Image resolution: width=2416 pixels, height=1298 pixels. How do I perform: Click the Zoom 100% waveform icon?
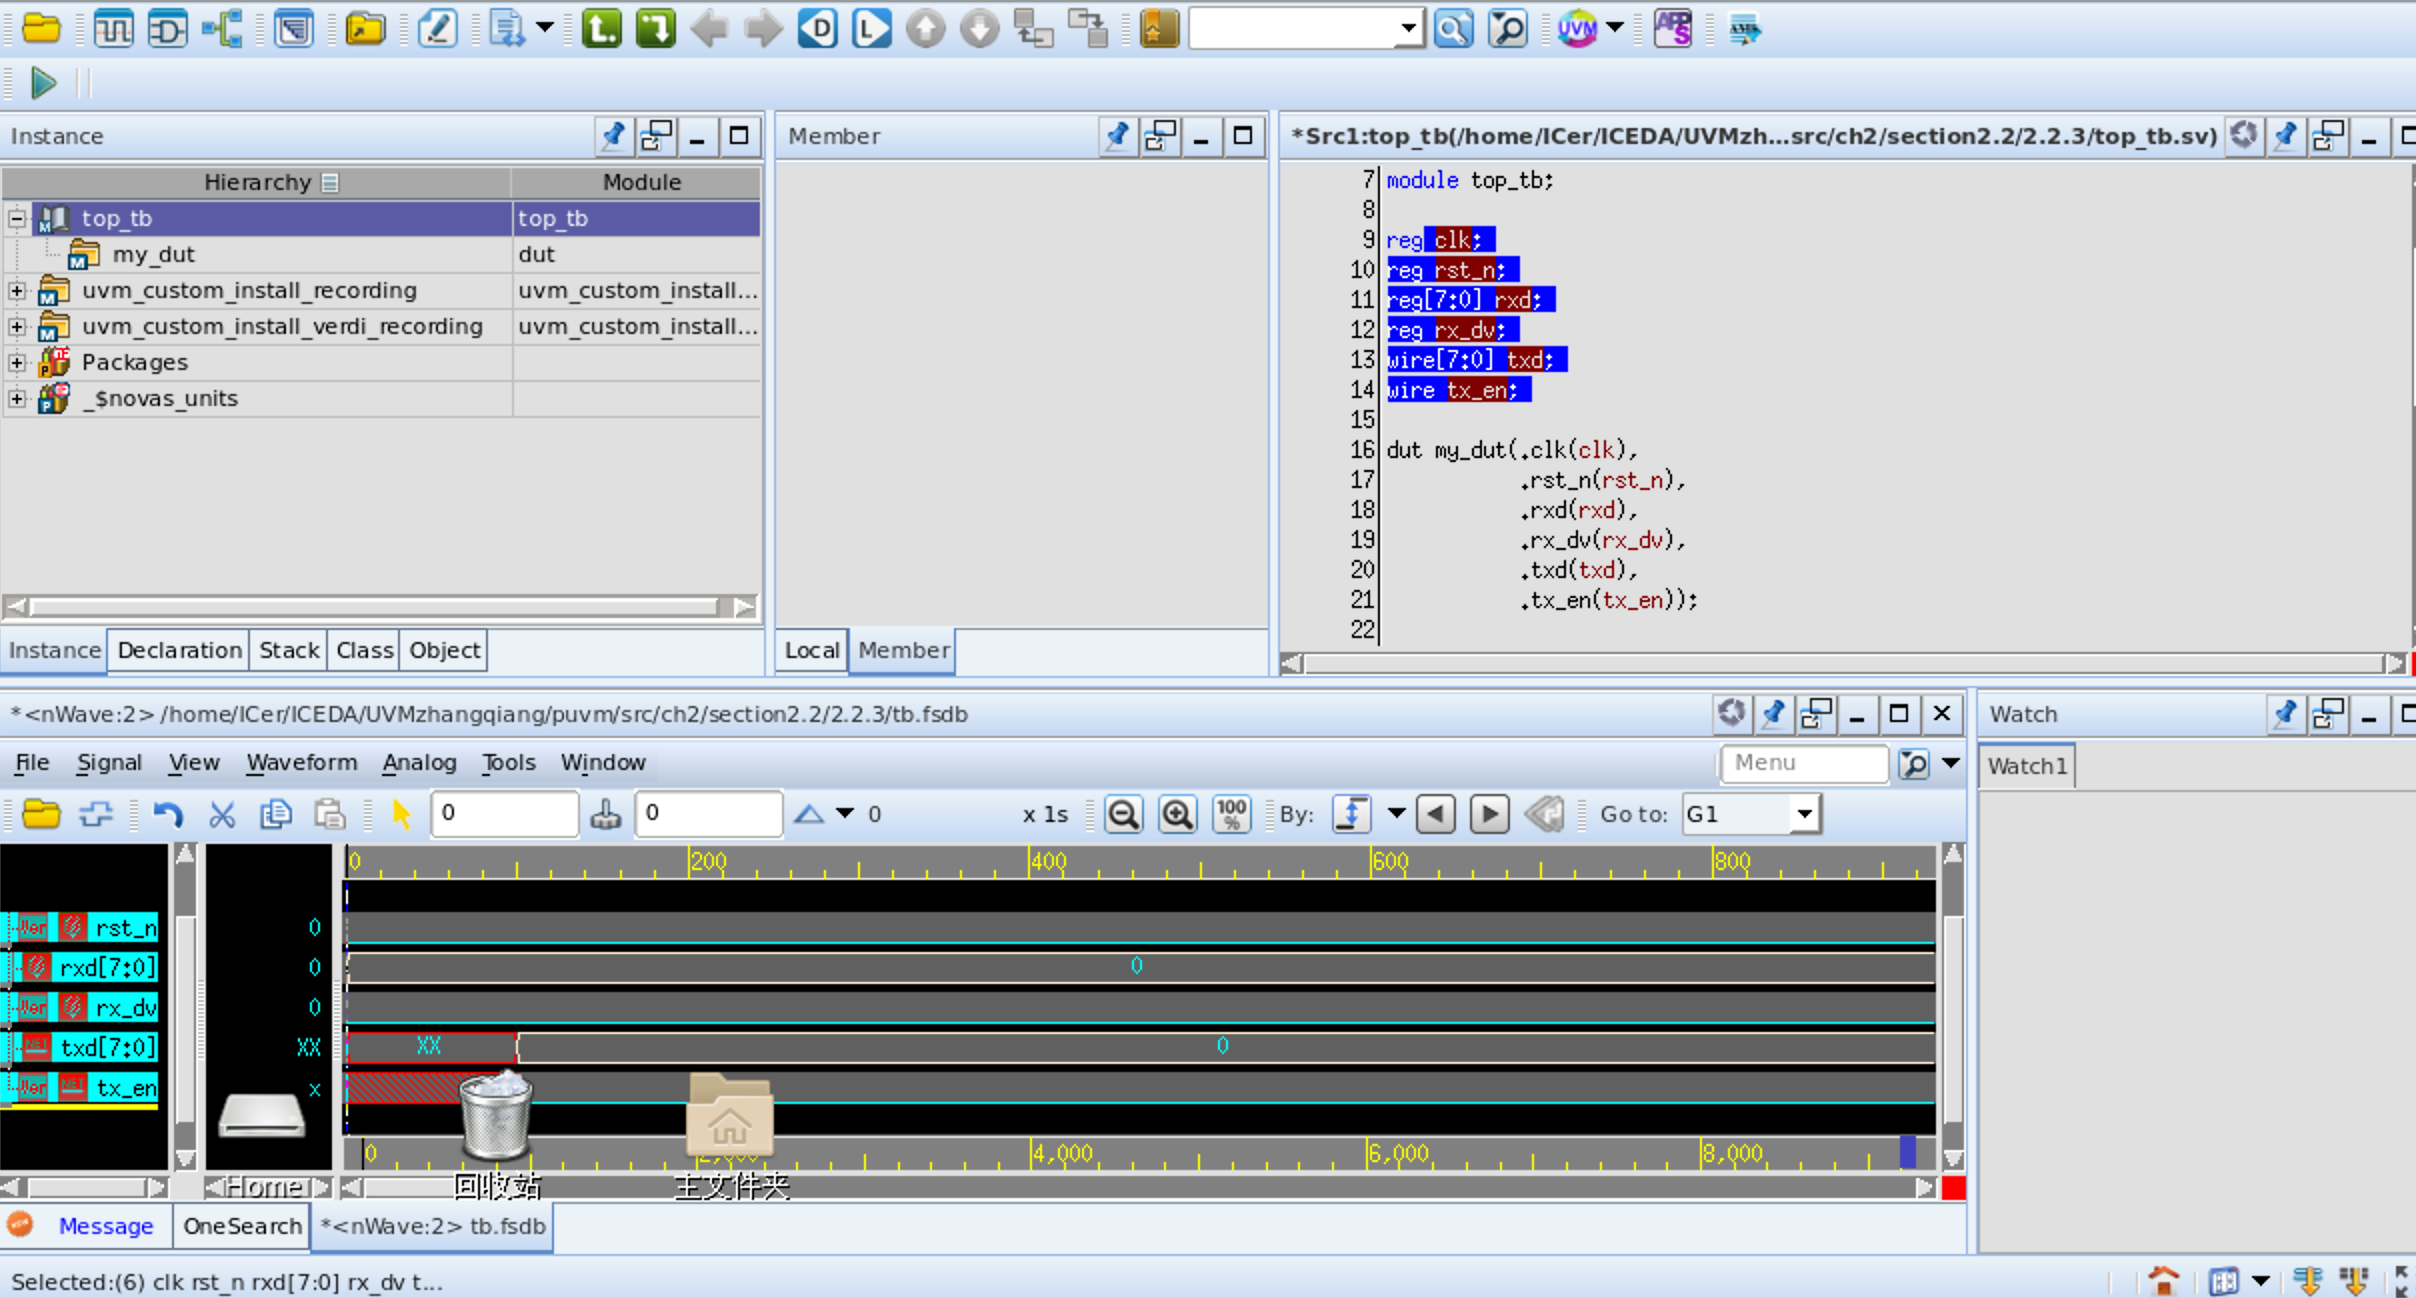1231,814
